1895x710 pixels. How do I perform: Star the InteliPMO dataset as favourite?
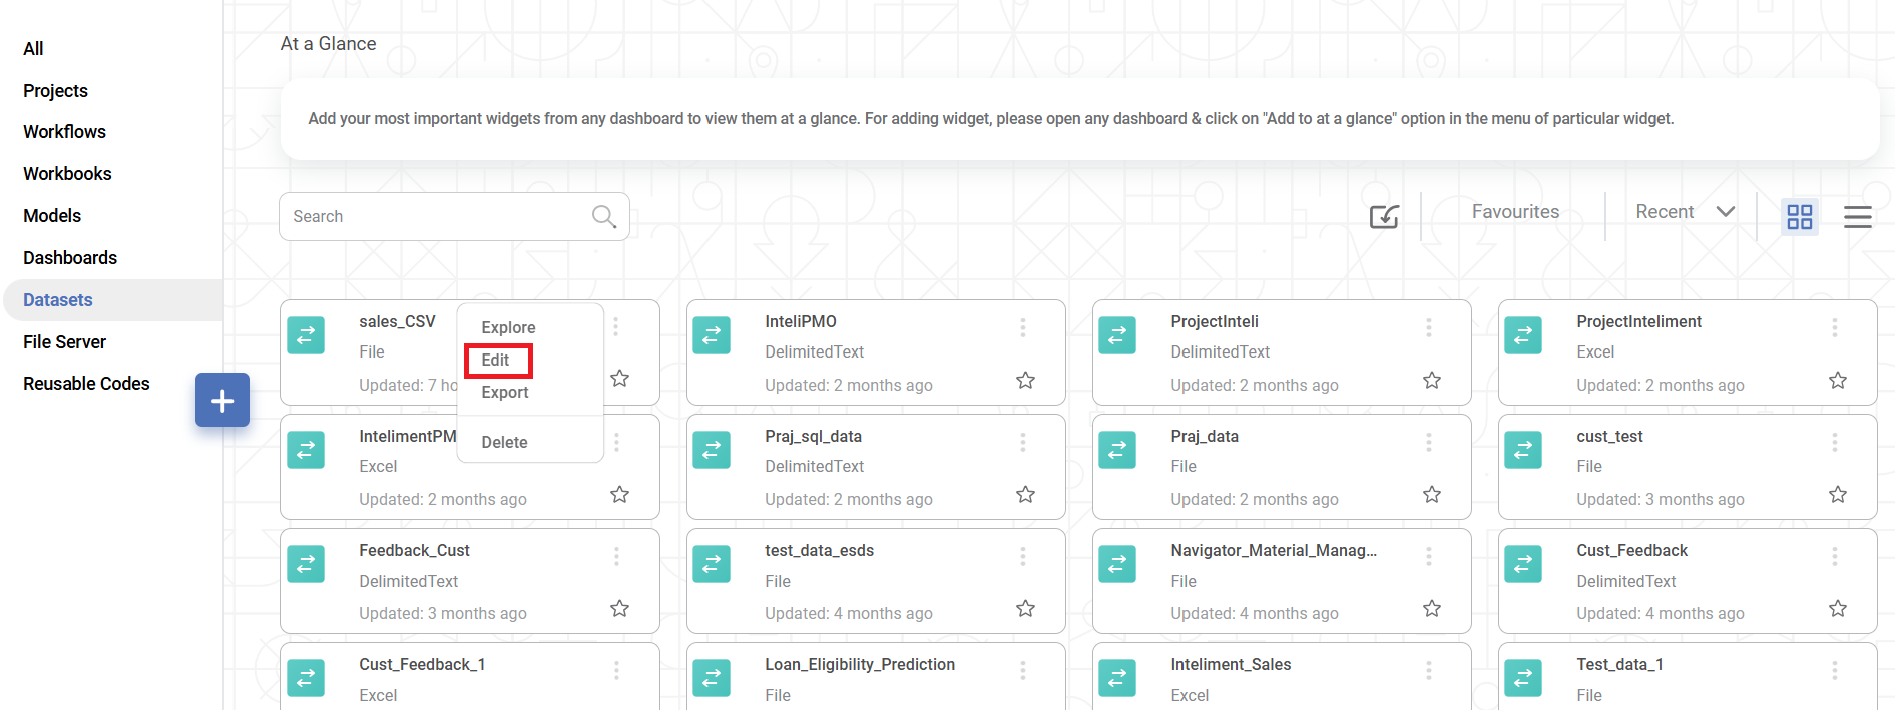click(x=1025, y=381)
